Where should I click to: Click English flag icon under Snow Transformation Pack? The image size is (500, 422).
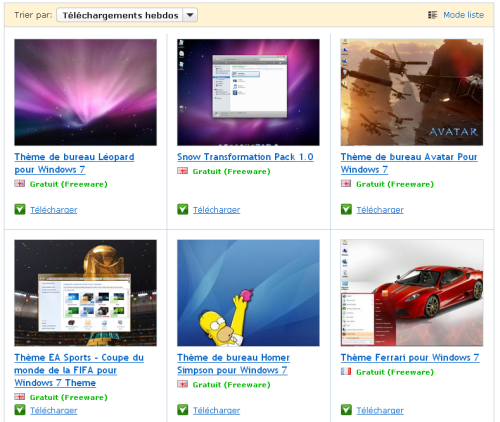[x=182, y=171]
